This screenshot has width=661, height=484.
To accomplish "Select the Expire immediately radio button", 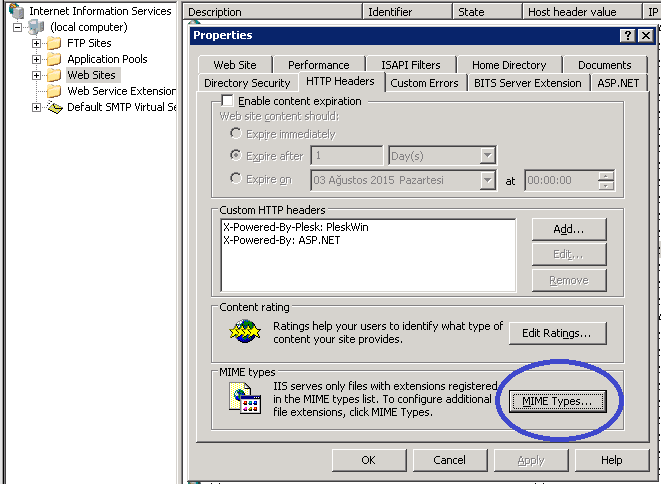I will pos(236,134).
